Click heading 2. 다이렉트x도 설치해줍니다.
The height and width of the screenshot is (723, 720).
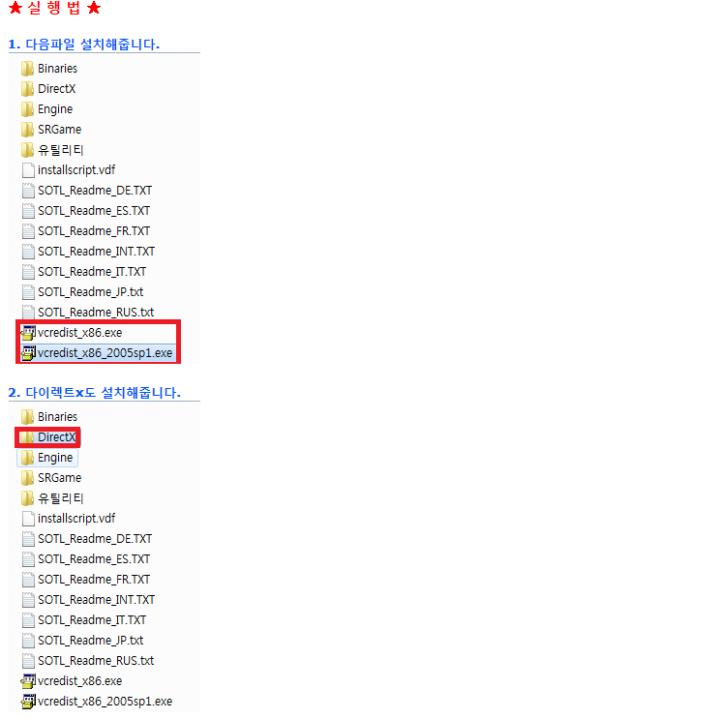(94, 392)
